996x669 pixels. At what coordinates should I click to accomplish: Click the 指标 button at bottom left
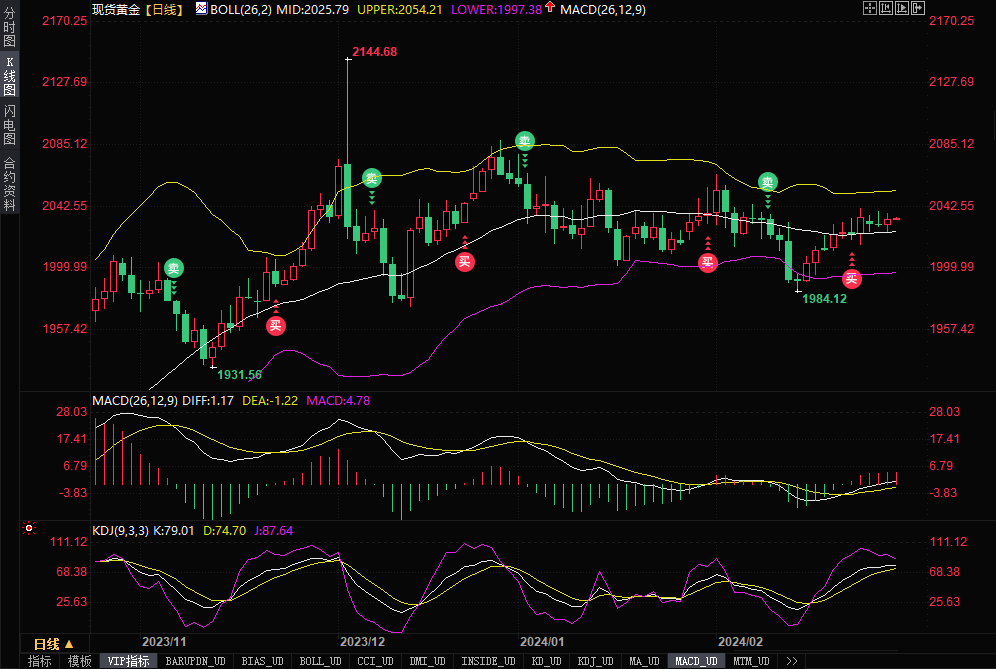(x=40, y=661)
